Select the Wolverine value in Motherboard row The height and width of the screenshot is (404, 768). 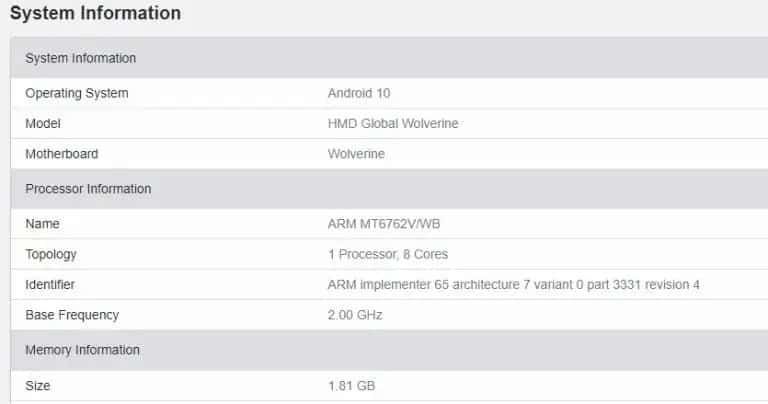356,154
